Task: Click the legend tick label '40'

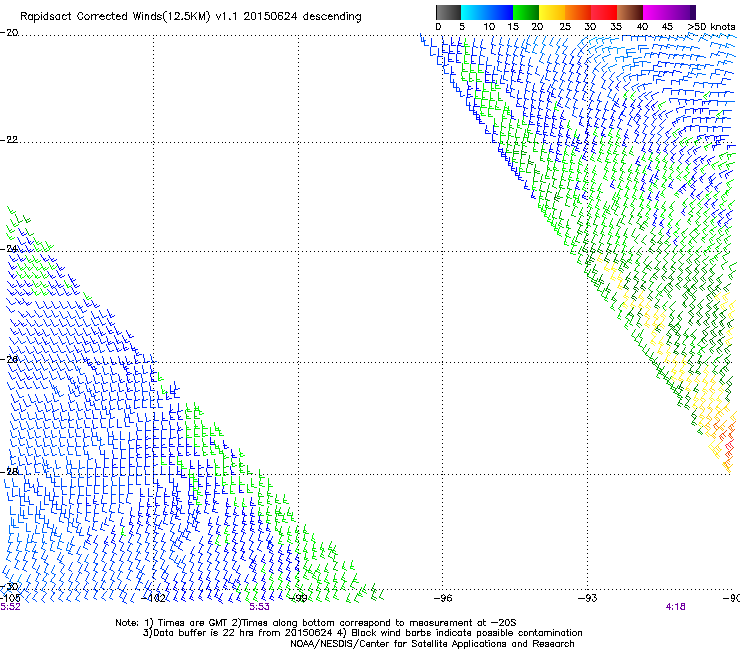Action: point(642,27)
